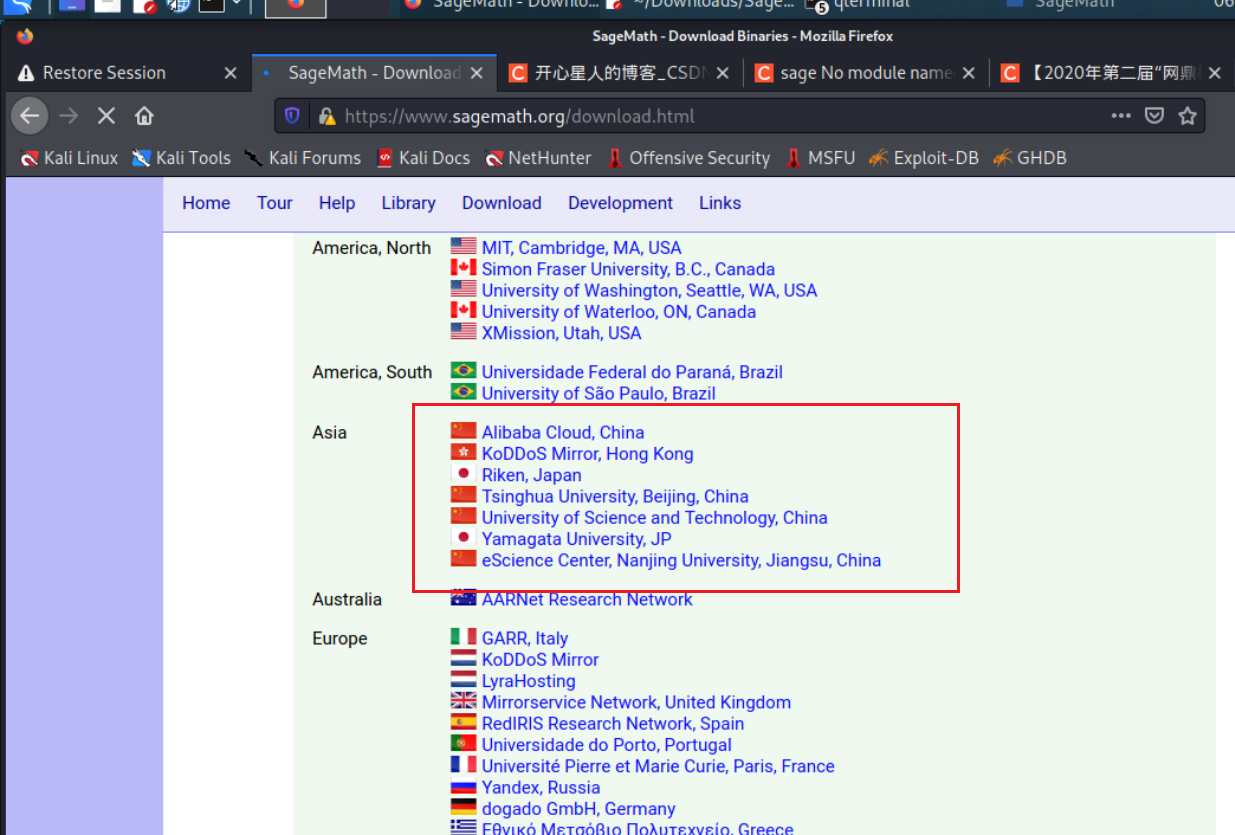Close the 开心星人的博客 CSDN tab
Screen dimensions: 1235x835
[x=723, y=73]
